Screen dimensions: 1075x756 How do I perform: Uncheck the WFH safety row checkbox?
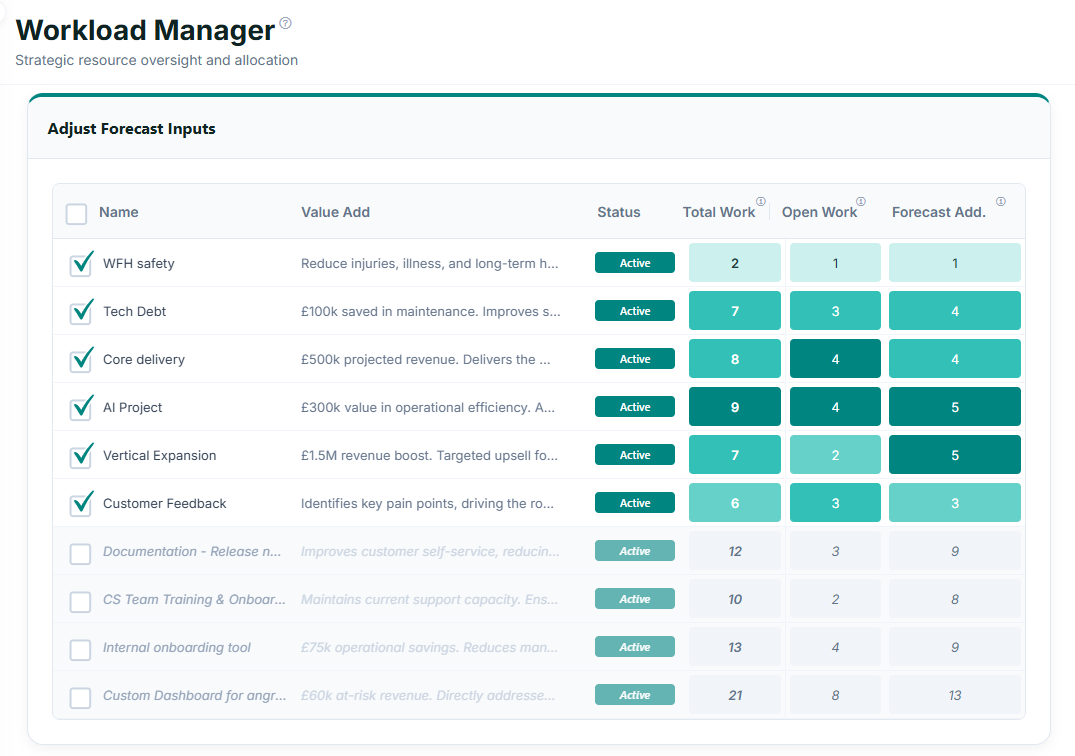tap(81, 264)
